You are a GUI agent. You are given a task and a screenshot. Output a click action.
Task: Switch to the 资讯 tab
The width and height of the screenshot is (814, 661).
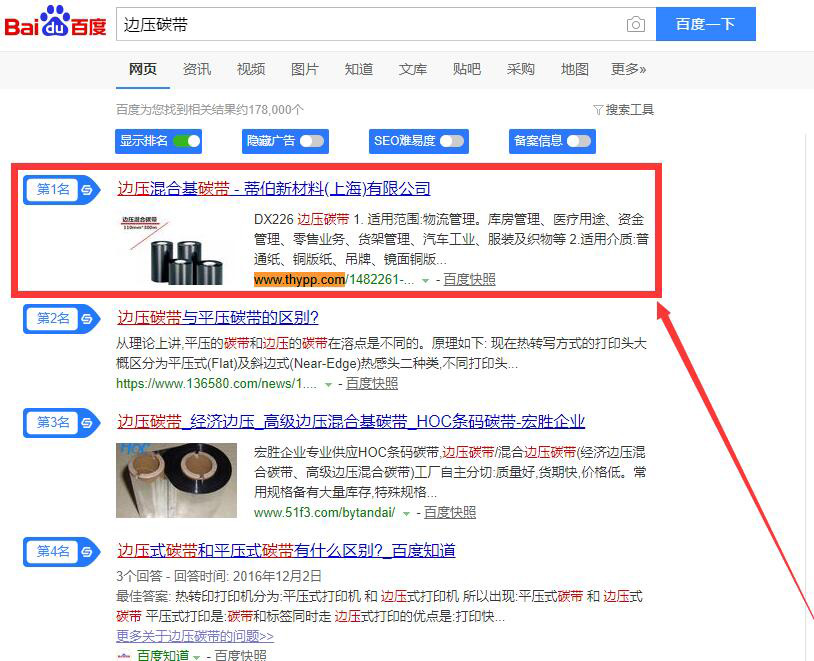197,69
